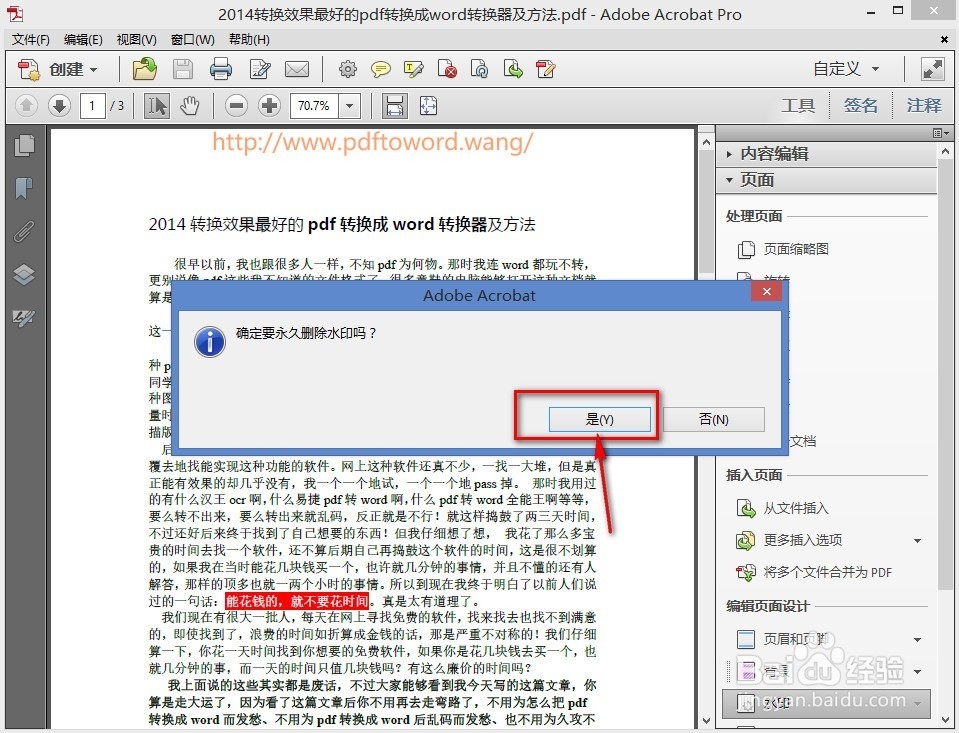Click the full-screen read mode icon
The height and width of the screenshot is (733, 959).
[x=933, y=69]
